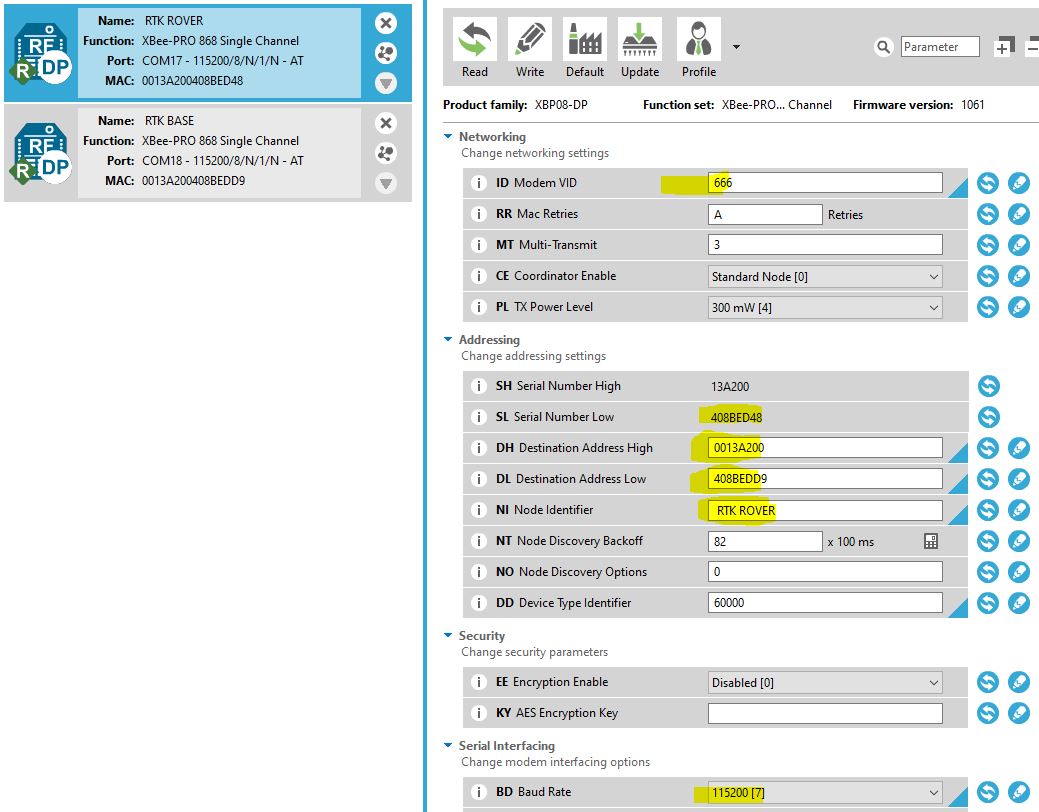Image resolution: width=1039 pixels, height=812 pixels.
Task: Edit the ID Modem VID field
Action: click(x=825, y=183)
